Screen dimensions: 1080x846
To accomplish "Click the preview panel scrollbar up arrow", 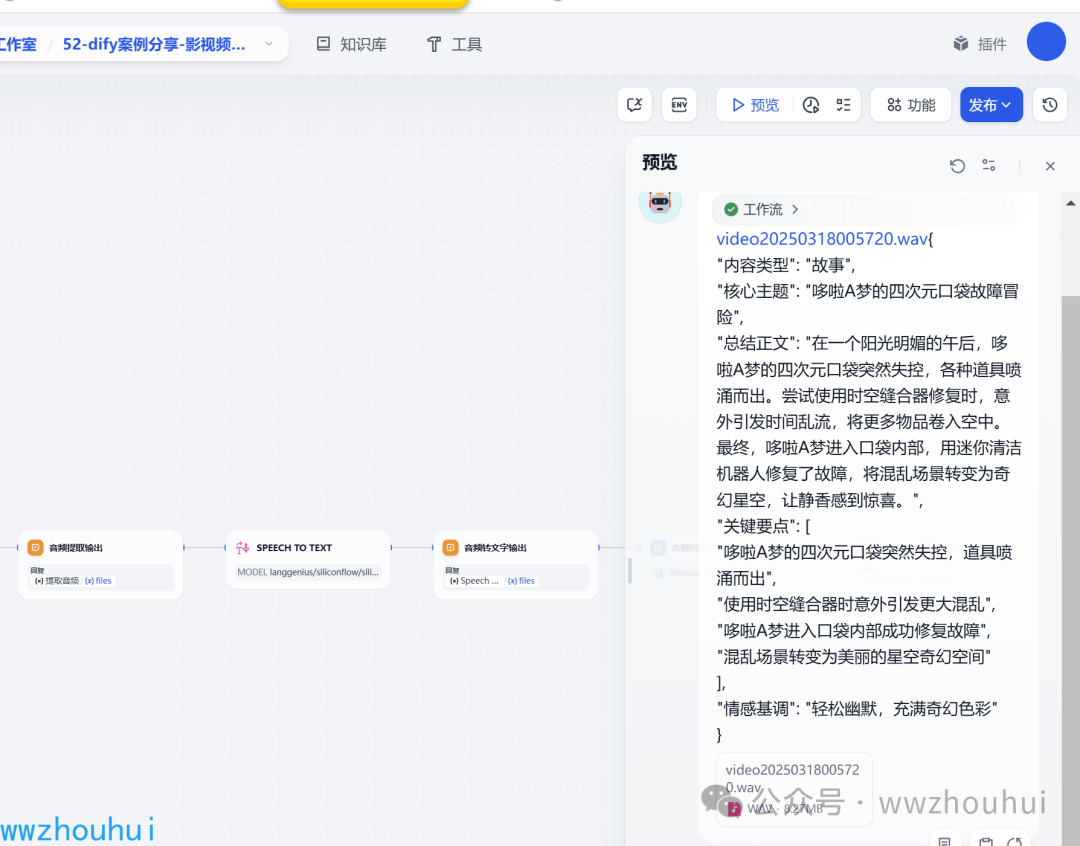I will 1070,203.
